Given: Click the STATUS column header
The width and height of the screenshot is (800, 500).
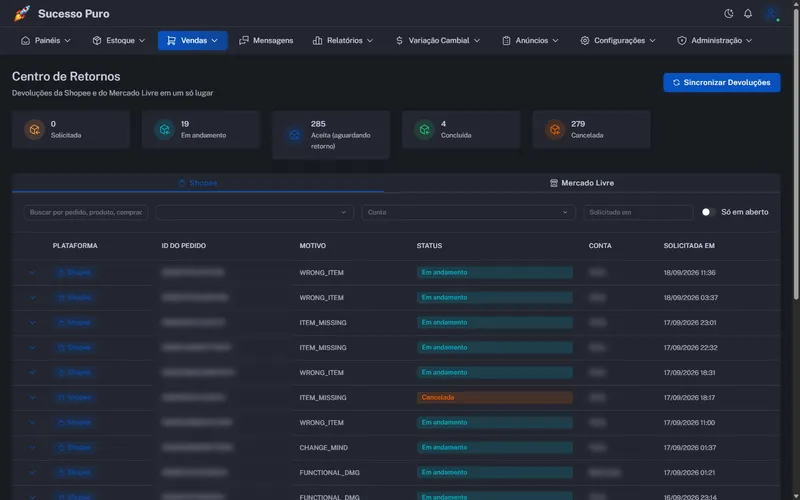Looking at the screenshot, I should (x=429, y=246).
